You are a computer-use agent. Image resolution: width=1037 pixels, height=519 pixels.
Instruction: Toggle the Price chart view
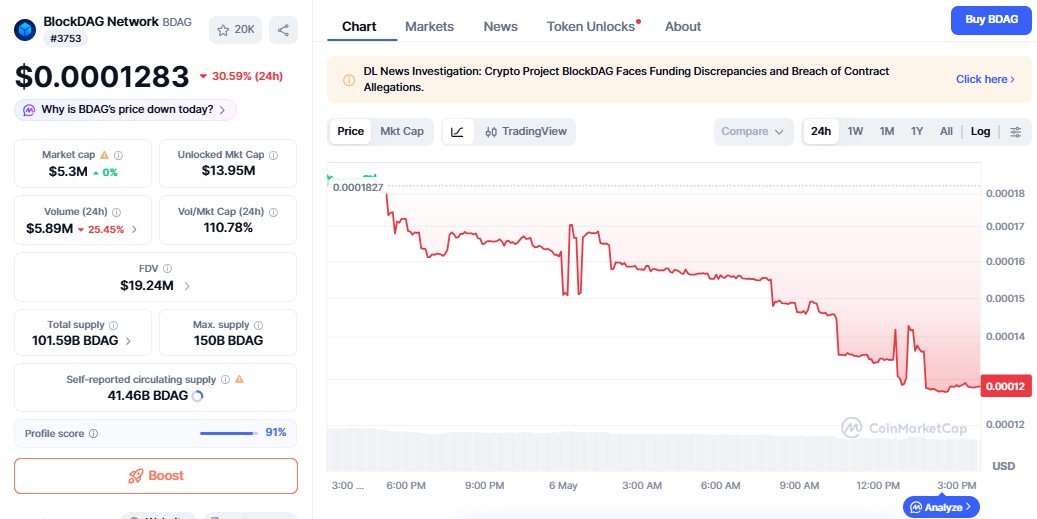(x=351, y=132)
